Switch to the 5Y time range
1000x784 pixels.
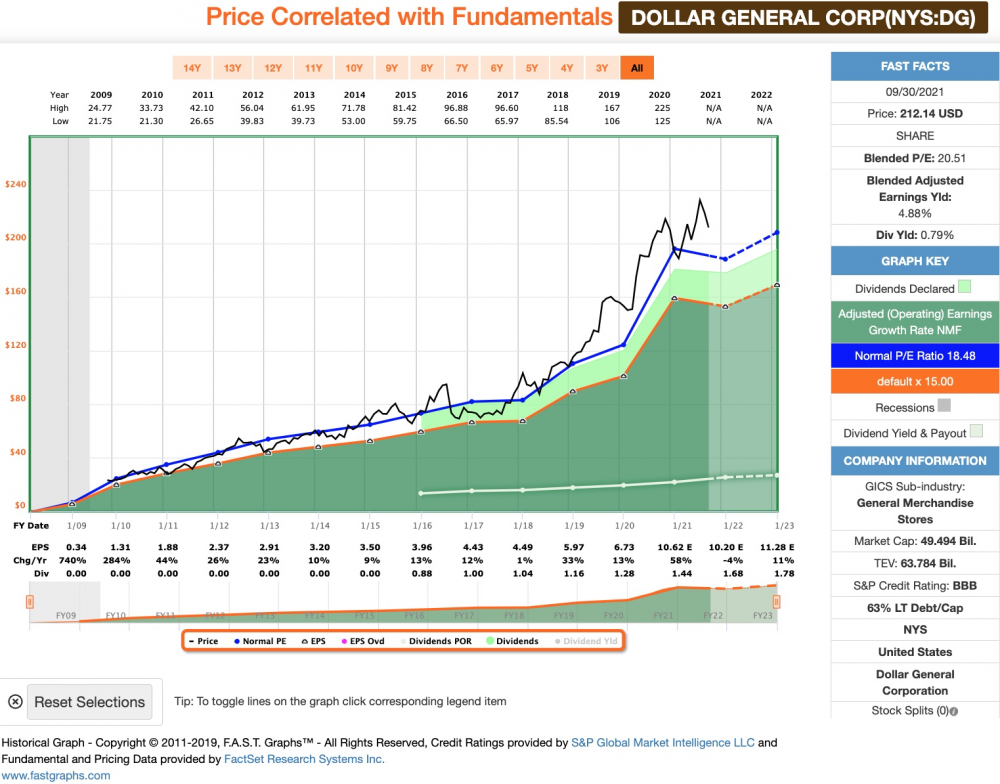[x=532, y=68]
